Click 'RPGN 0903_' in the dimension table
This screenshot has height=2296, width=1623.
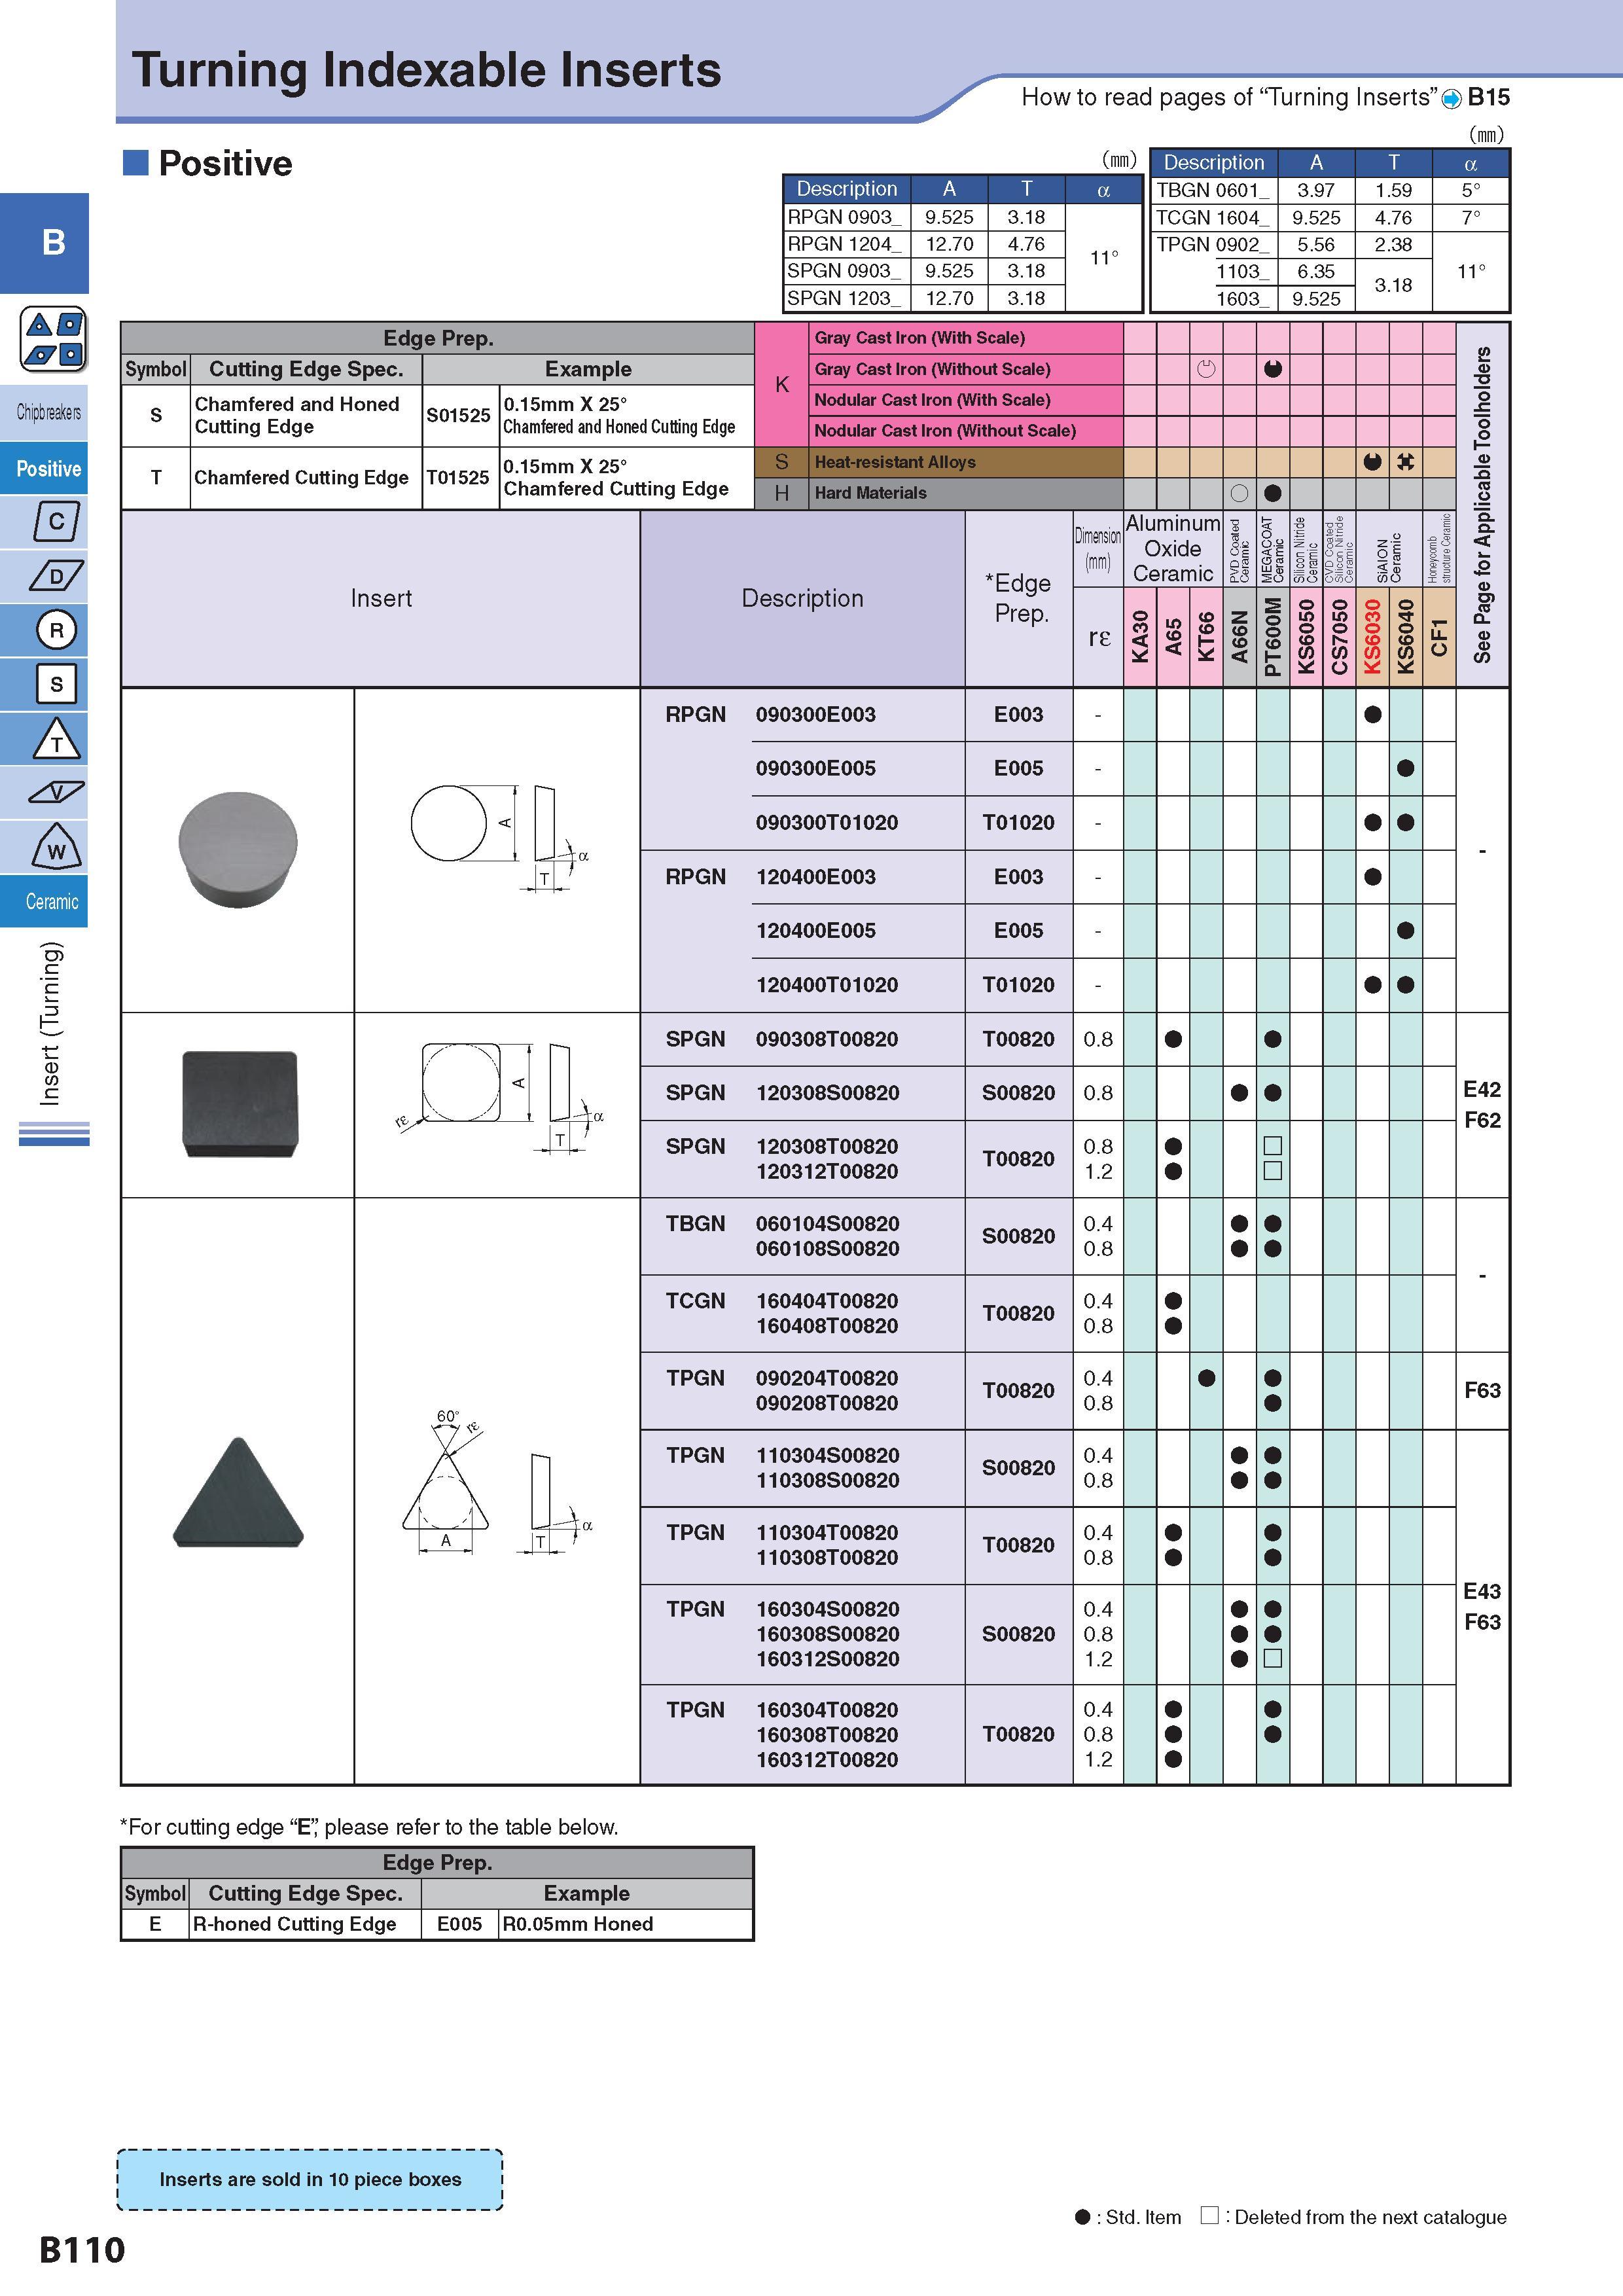point(845,217)
